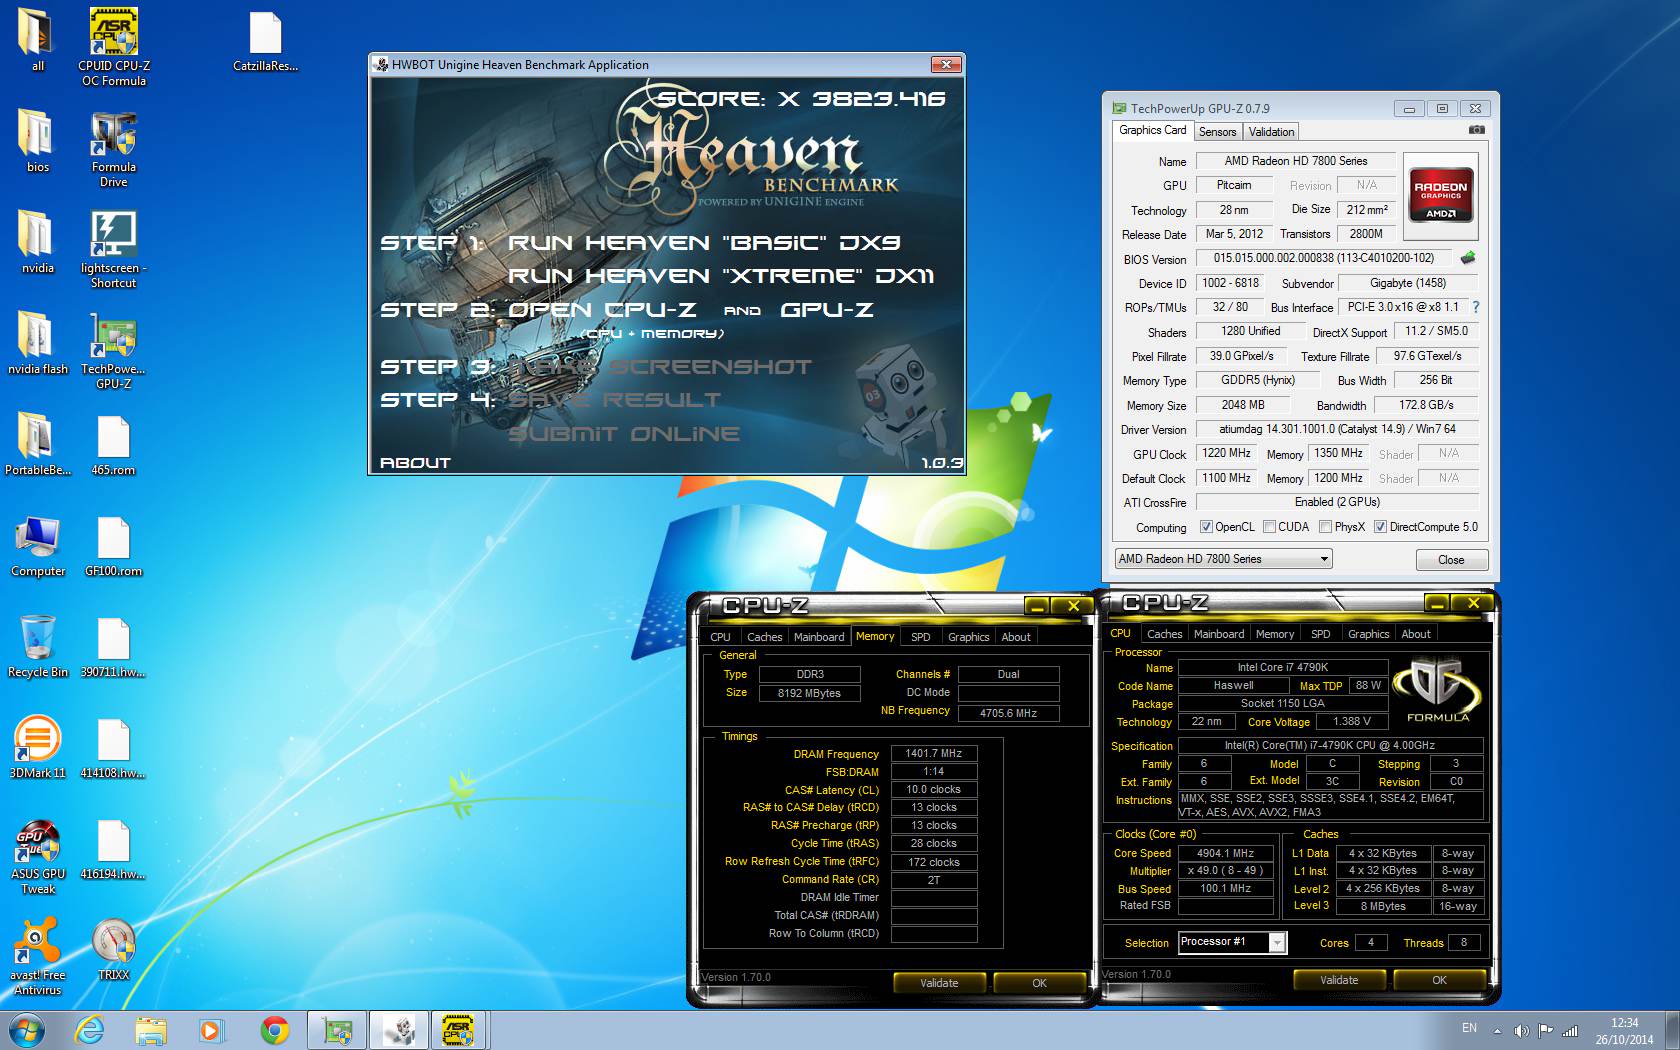Switch to Validation tab in GPU-Z

coord(1271,132)
